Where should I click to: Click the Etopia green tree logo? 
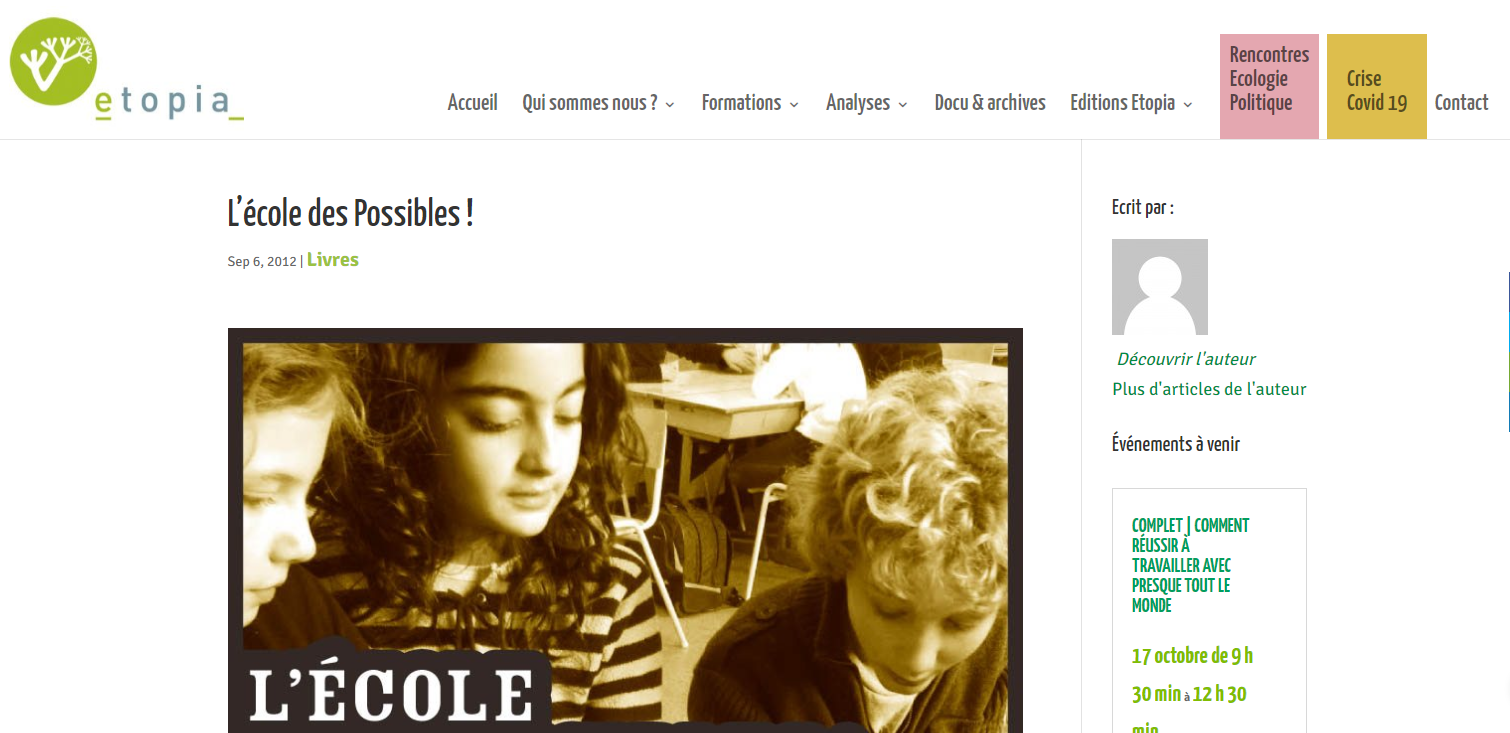(x=53, y=62)
